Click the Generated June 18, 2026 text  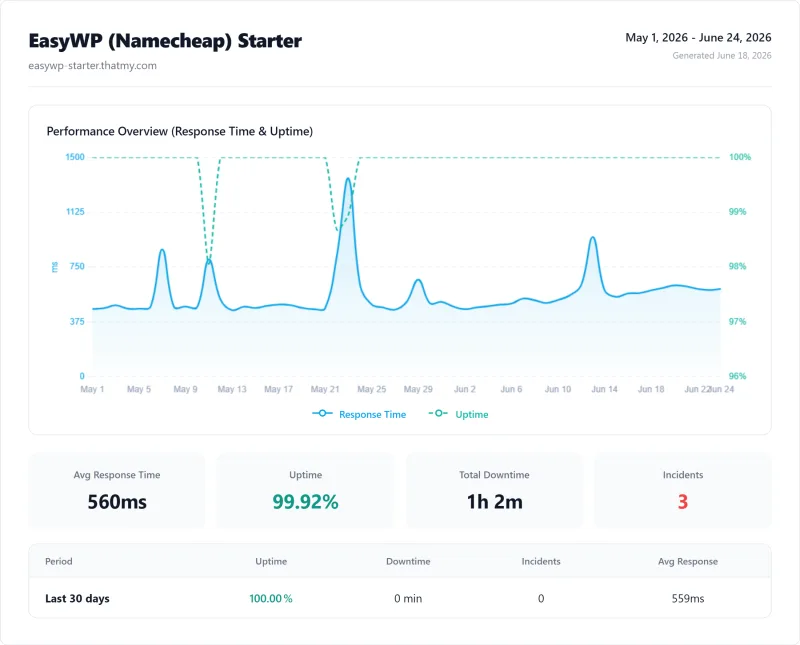point(721,56)
